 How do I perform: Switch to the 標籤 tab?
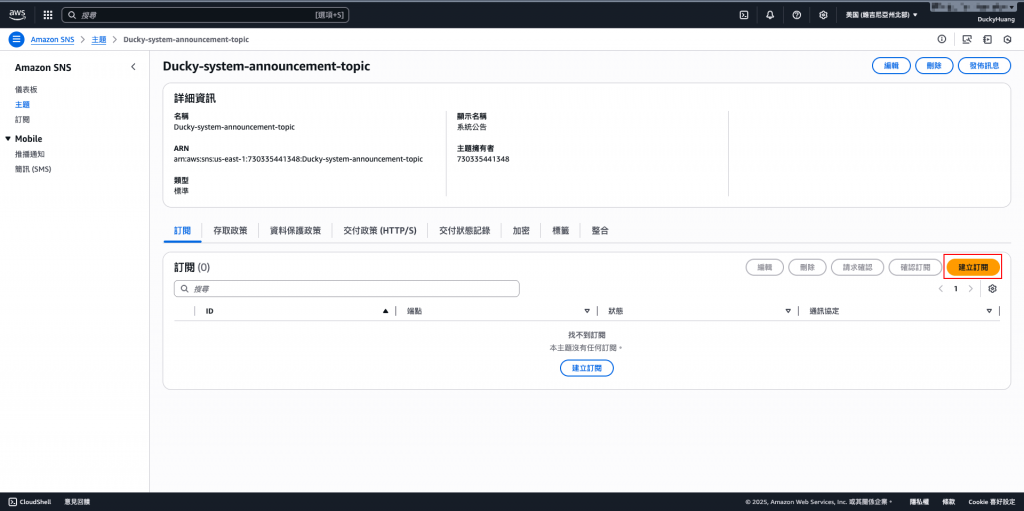click(x=561, y=231)
